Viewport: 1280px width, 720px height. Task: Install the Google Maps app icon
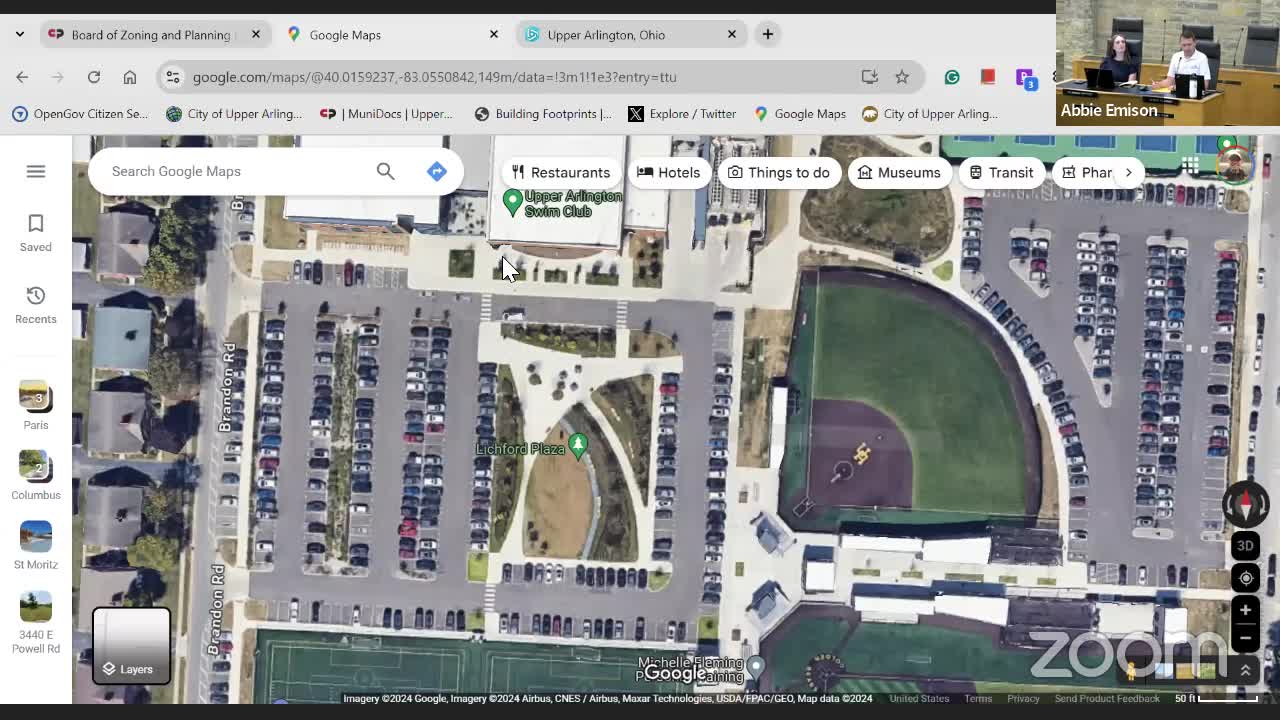coord(870,77)
